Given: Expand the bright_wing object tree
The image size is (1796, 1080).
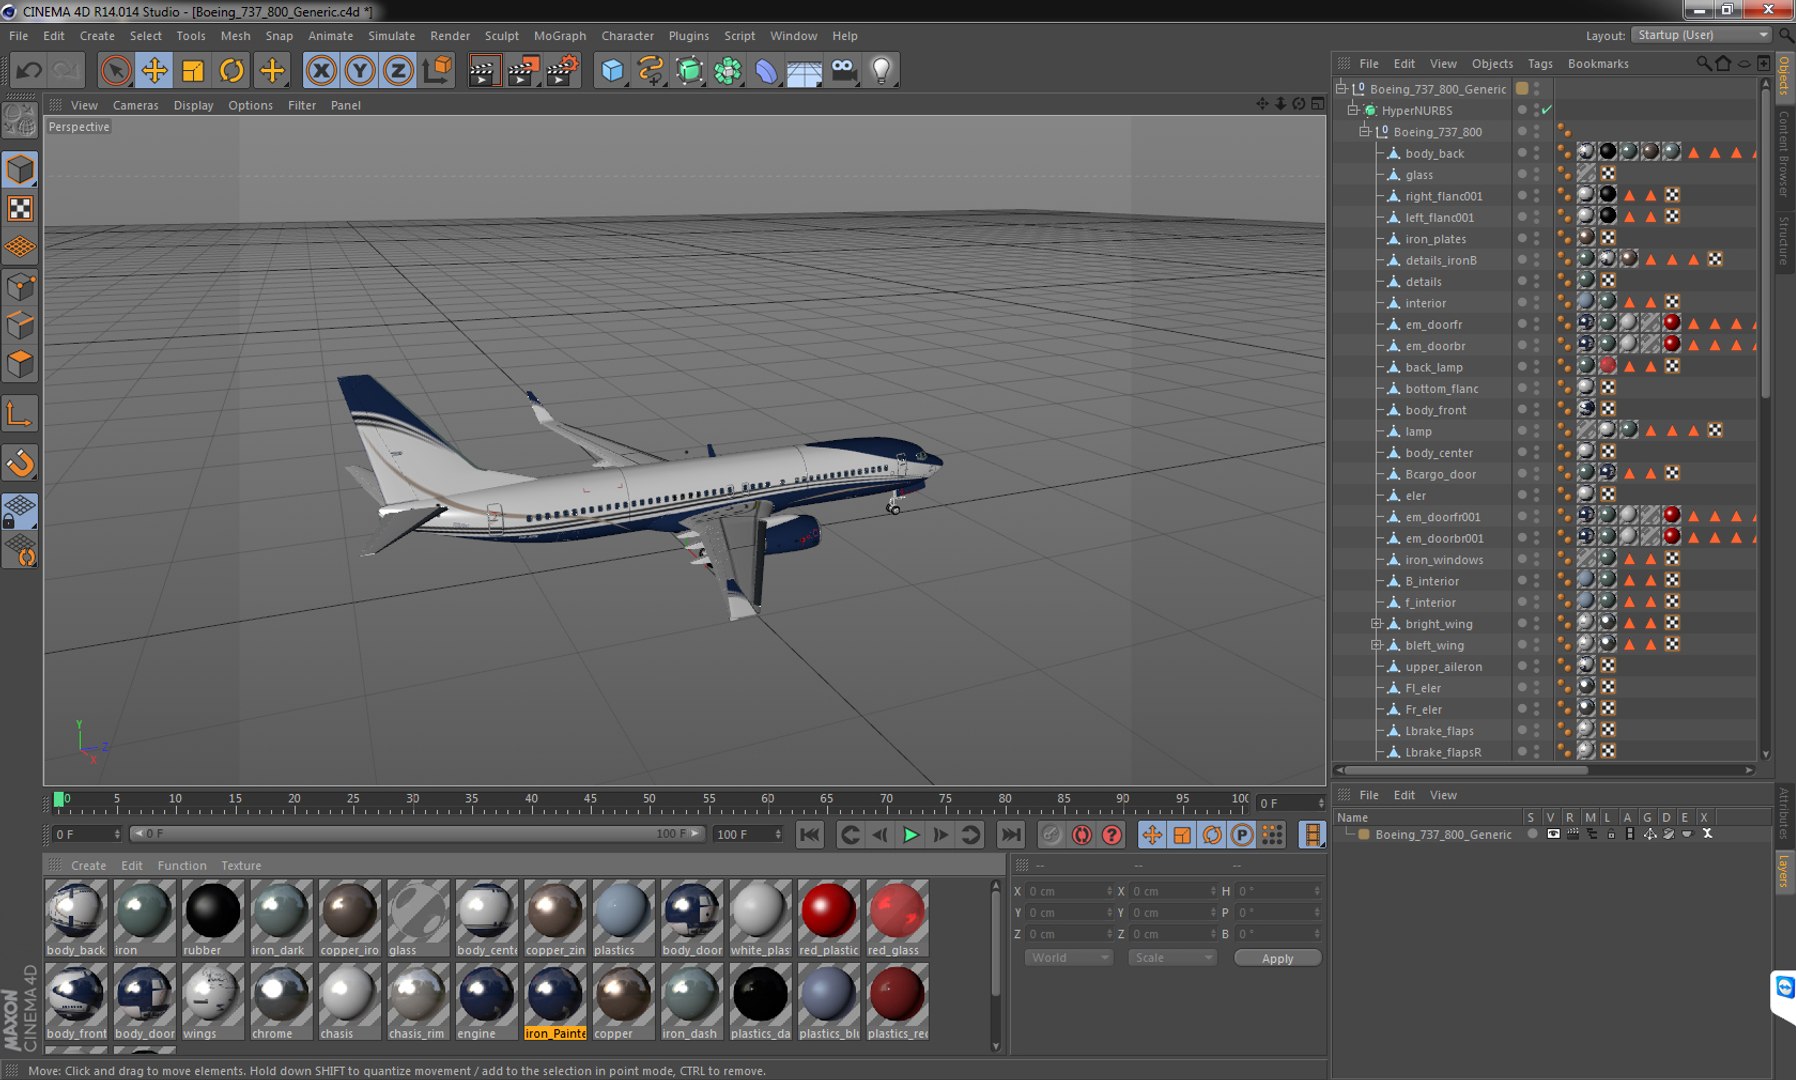Looking at the screenshot, I should (x=1377, y=623).
